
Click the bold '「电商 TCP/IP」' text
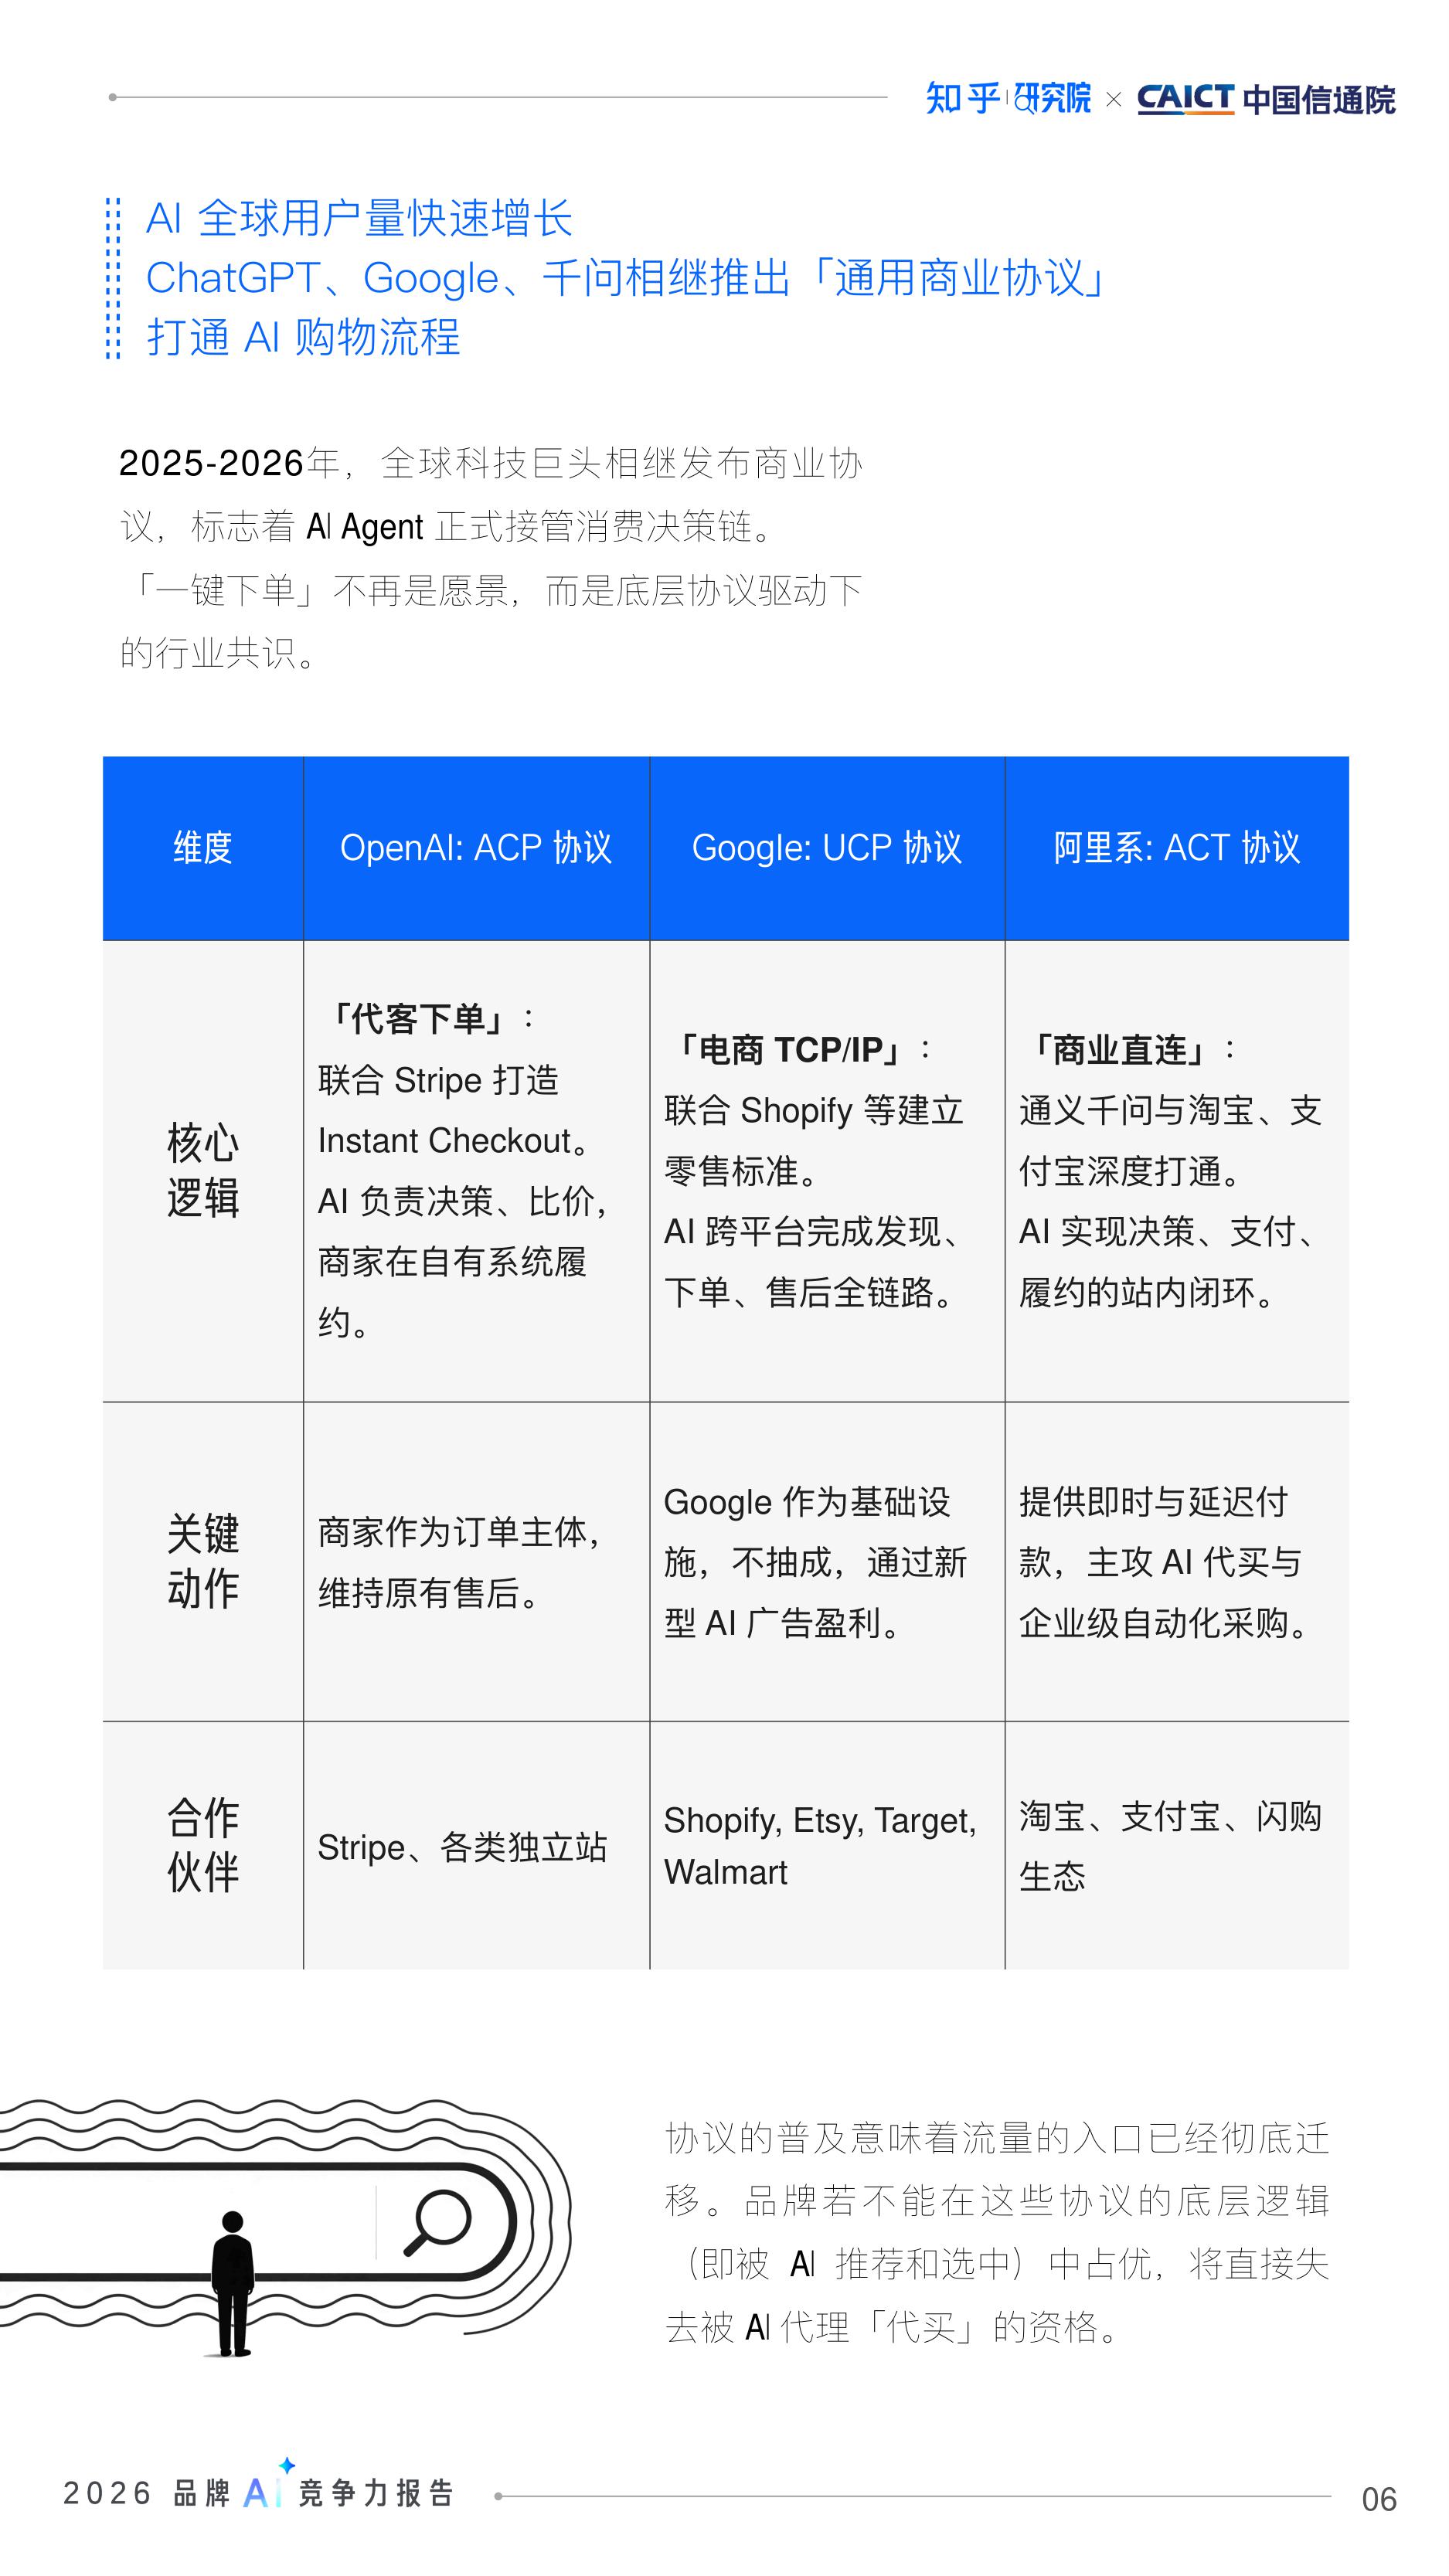[x=790, y=1050]
